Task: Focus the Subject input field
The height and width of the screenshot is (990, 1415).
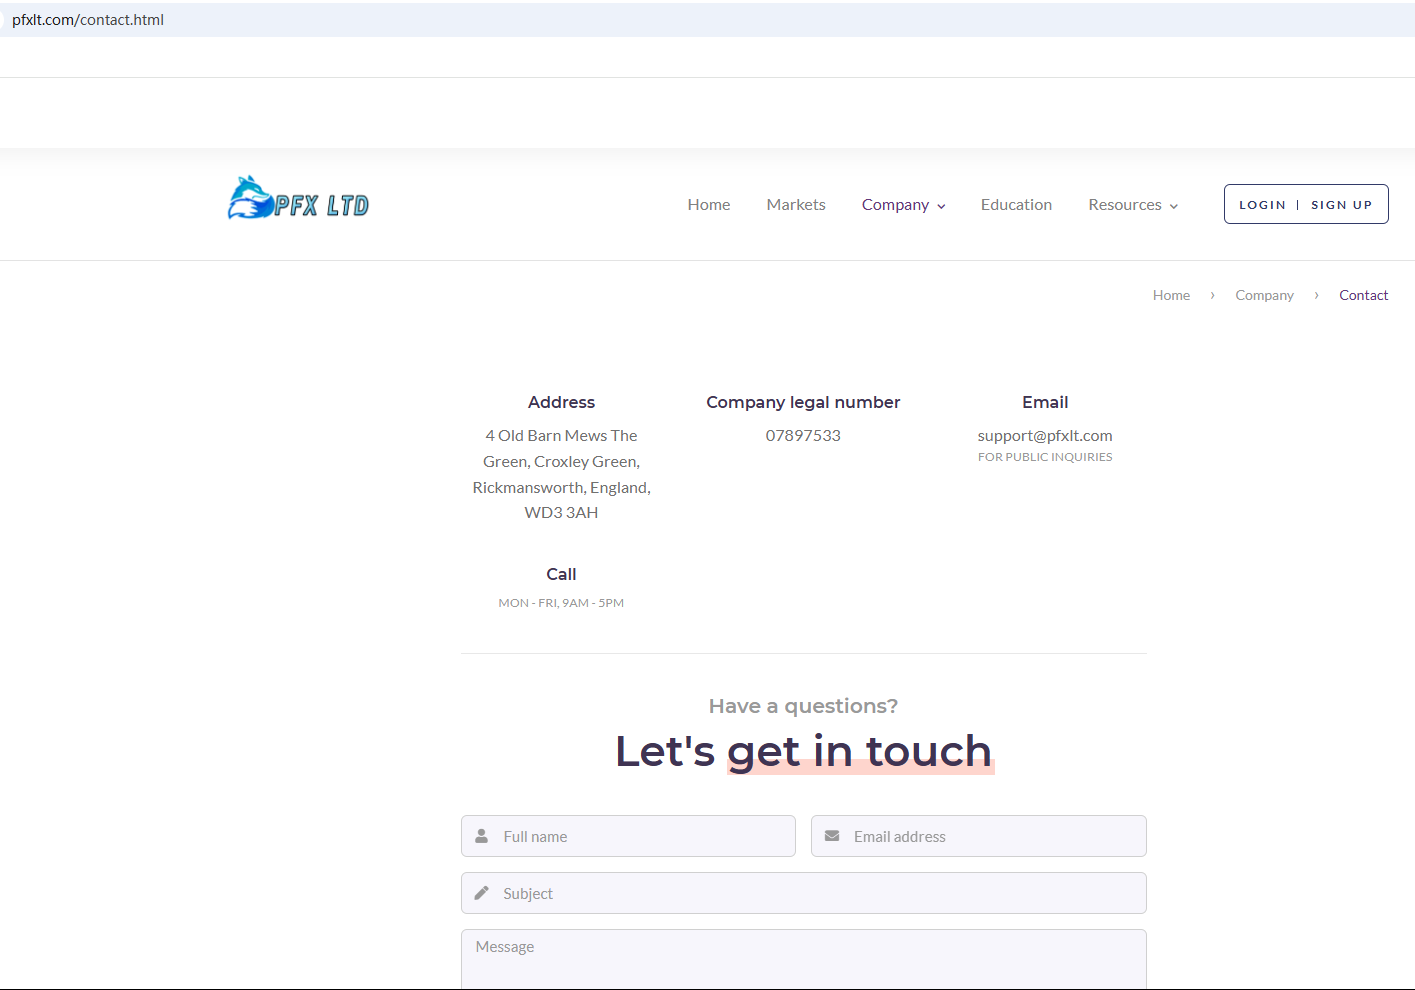Action: tap(804, 893)
